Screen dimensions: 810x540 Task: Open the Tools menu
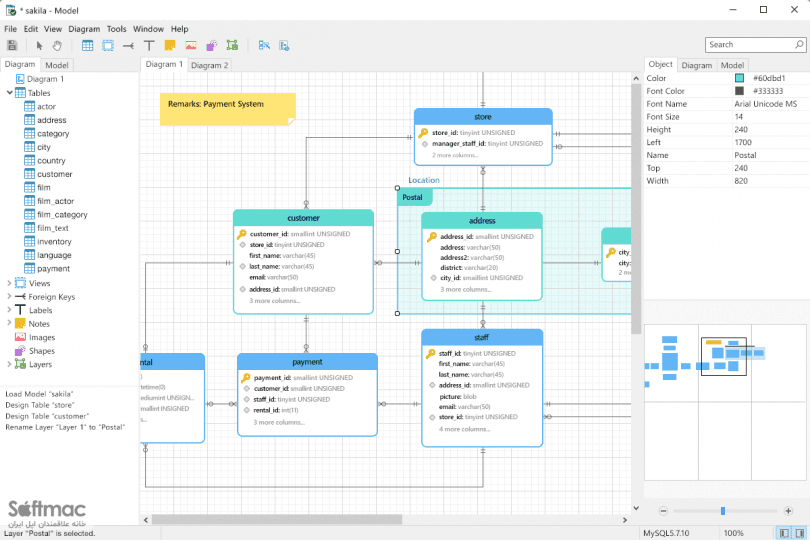[x=116, y=29]
